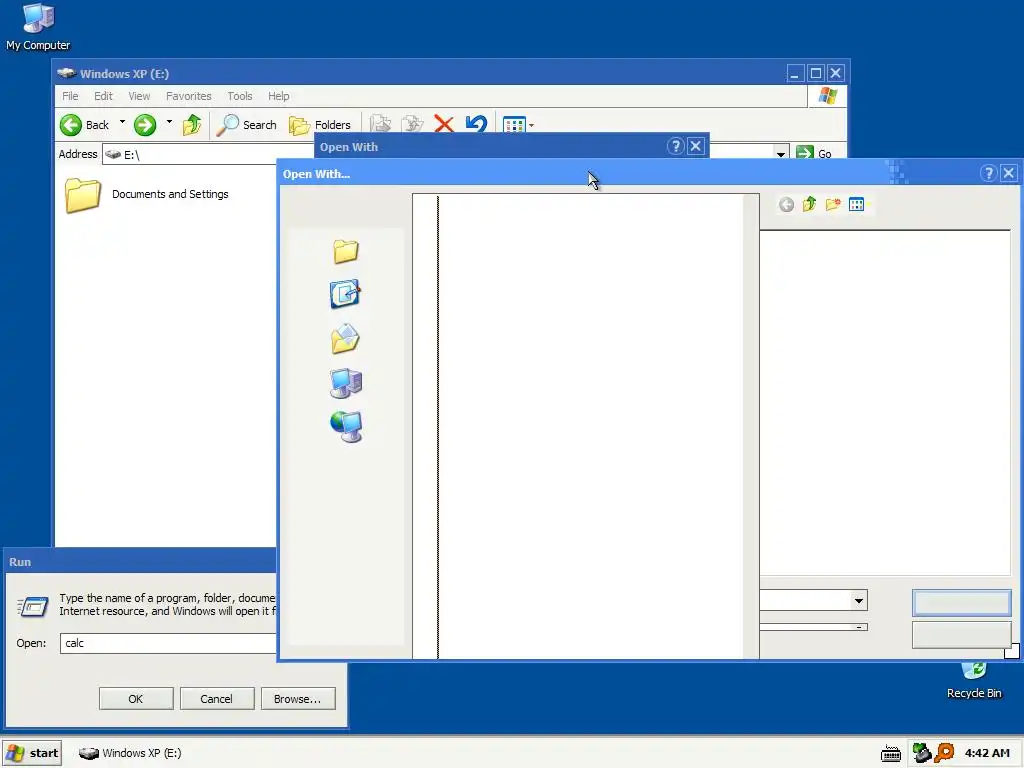Open the My Computer desktop icon

[x=38, y=27]
